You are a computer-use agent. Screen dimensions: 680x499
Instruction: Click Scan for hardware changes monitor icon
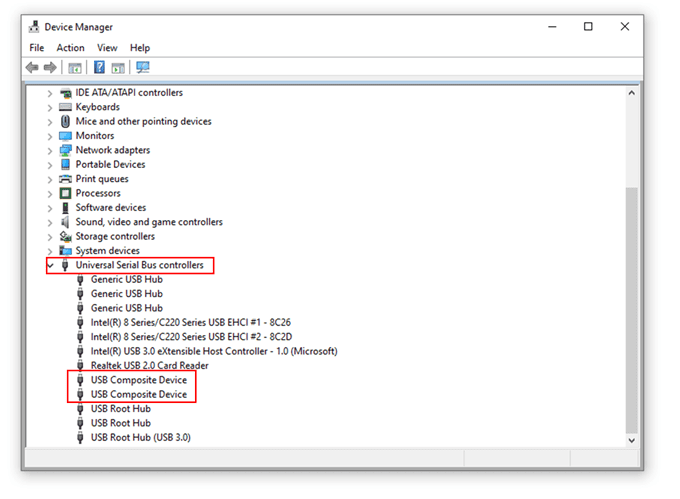142,67
